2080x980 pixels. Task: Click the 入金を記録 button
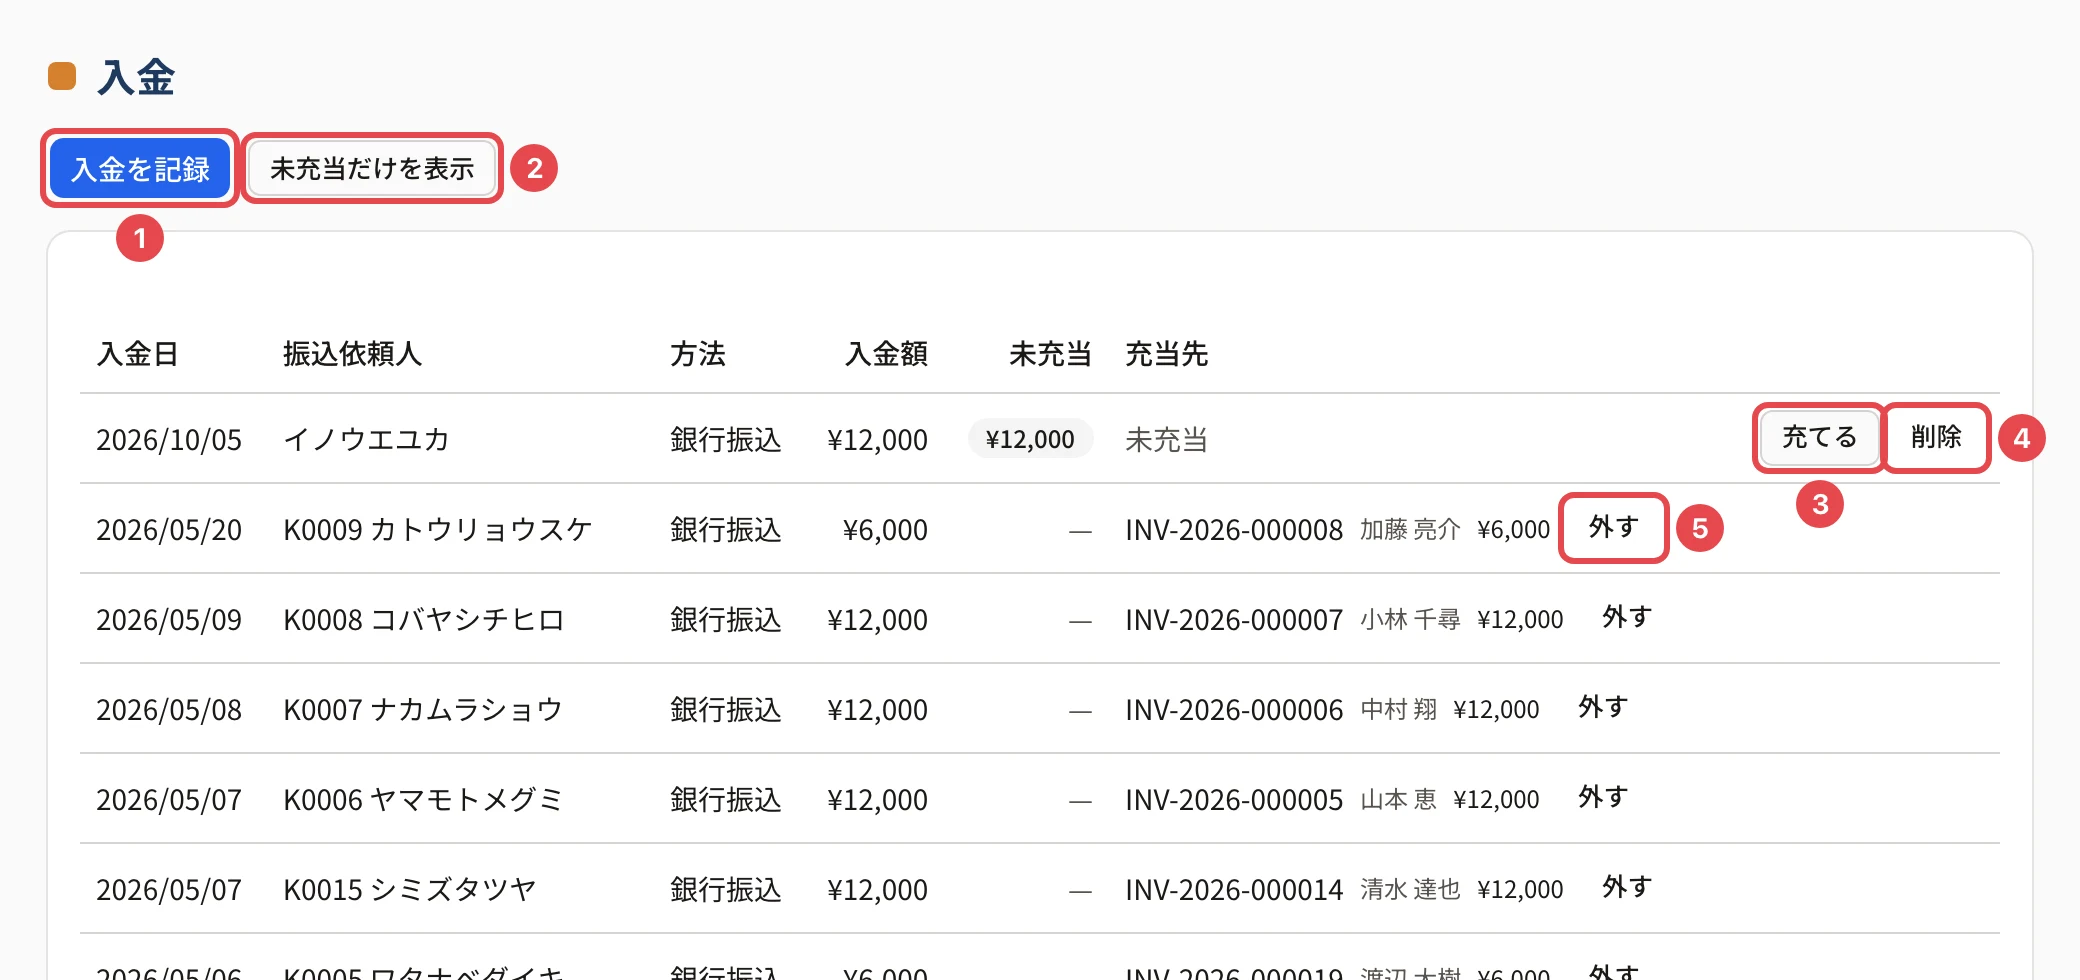click(140, 168)
